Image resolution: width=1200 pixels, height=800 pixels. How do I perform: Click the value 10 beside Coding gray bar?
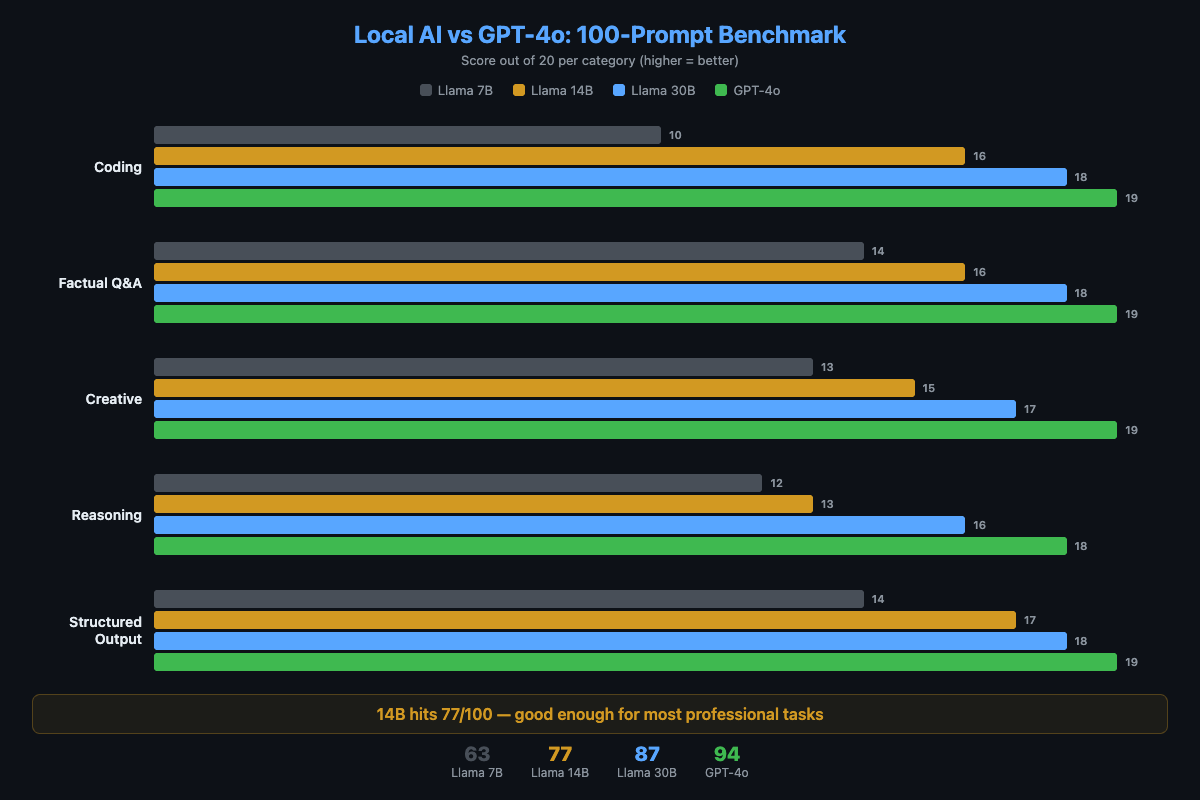click(x=675, y=135)
